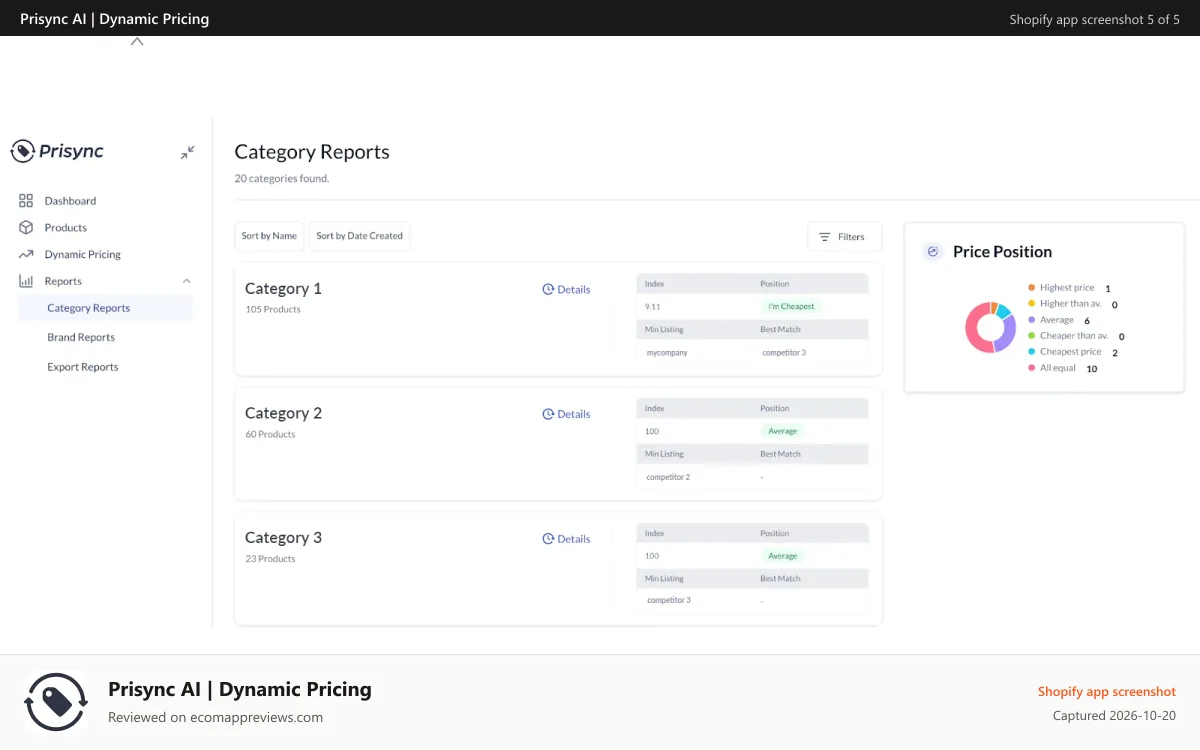Click the 'mycompany' min listing value

click(667, 353)
